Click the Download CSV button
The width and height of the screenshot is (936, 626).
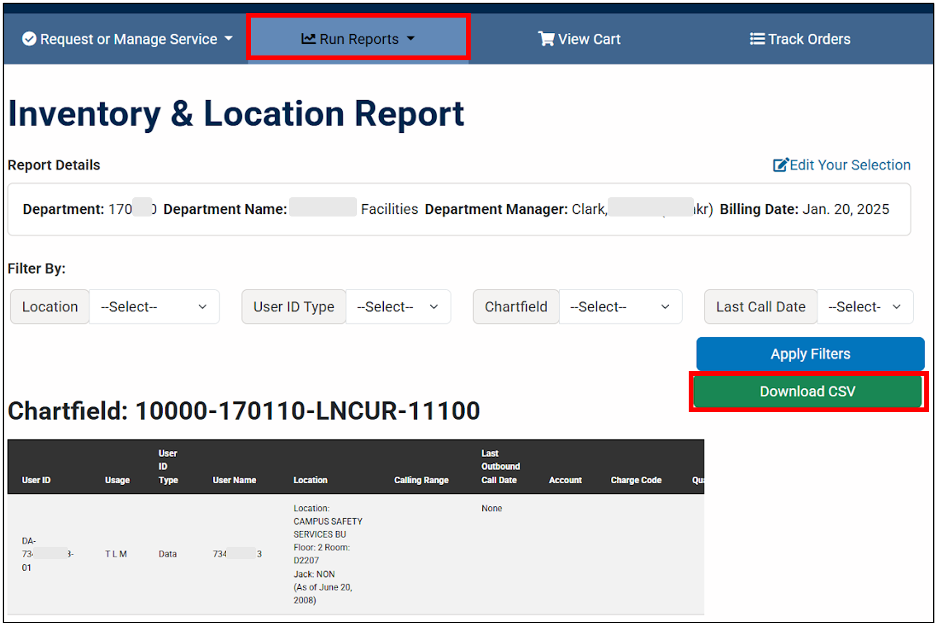pos(808,391)
